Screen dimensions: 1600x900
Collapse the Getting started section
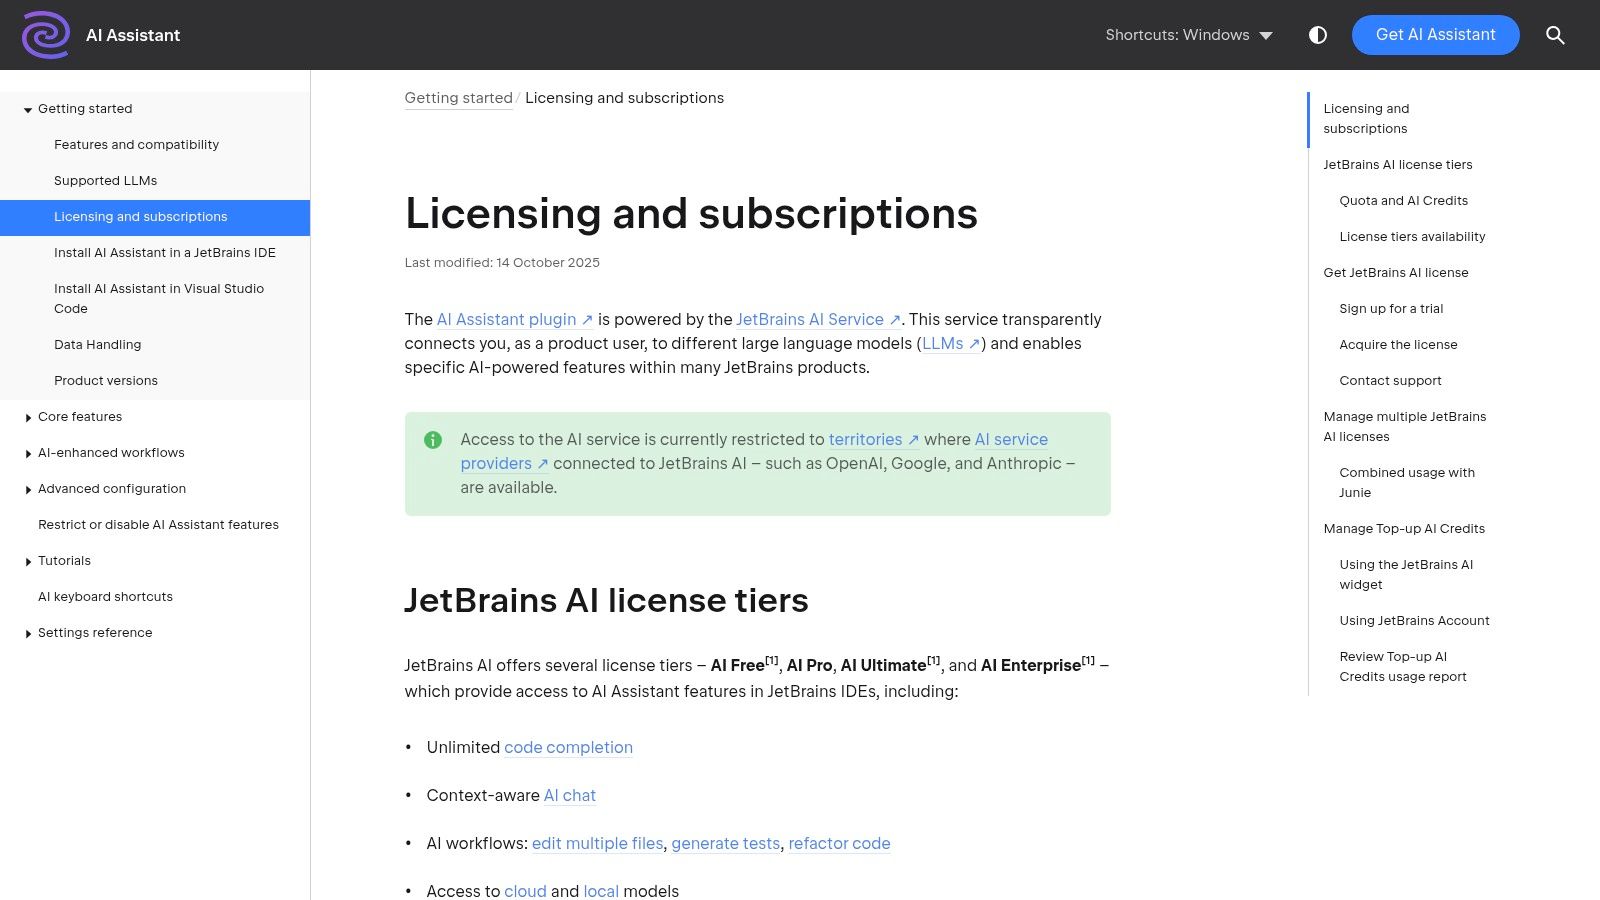coord(28,110)
